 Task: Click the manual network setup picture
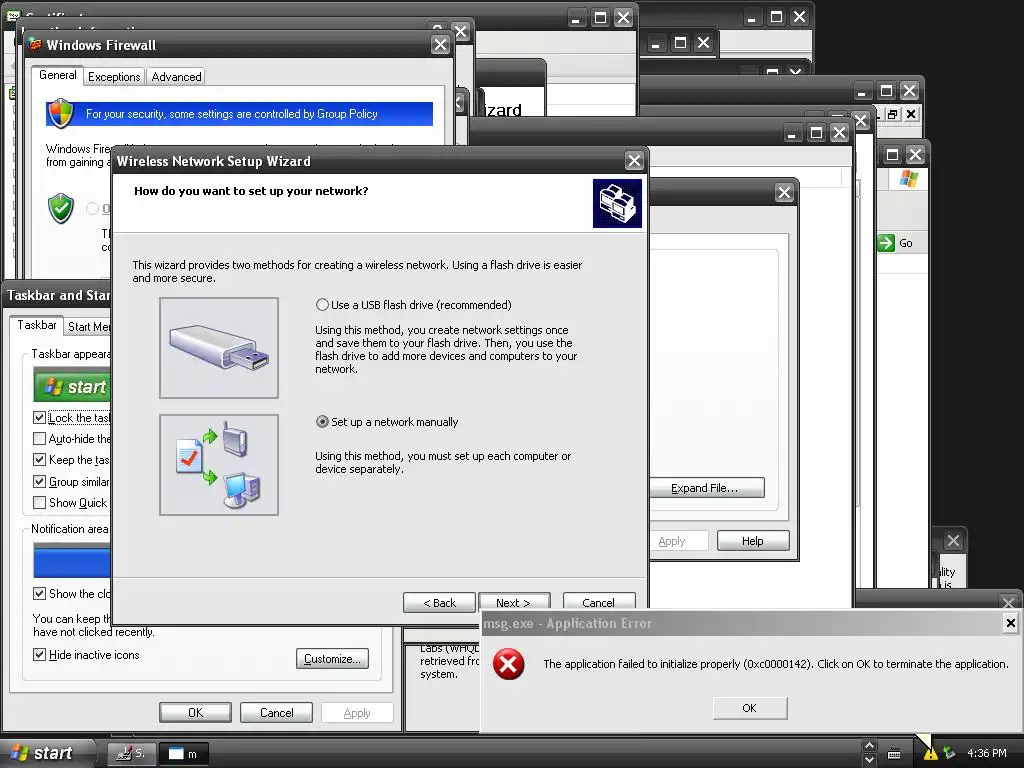219,464
